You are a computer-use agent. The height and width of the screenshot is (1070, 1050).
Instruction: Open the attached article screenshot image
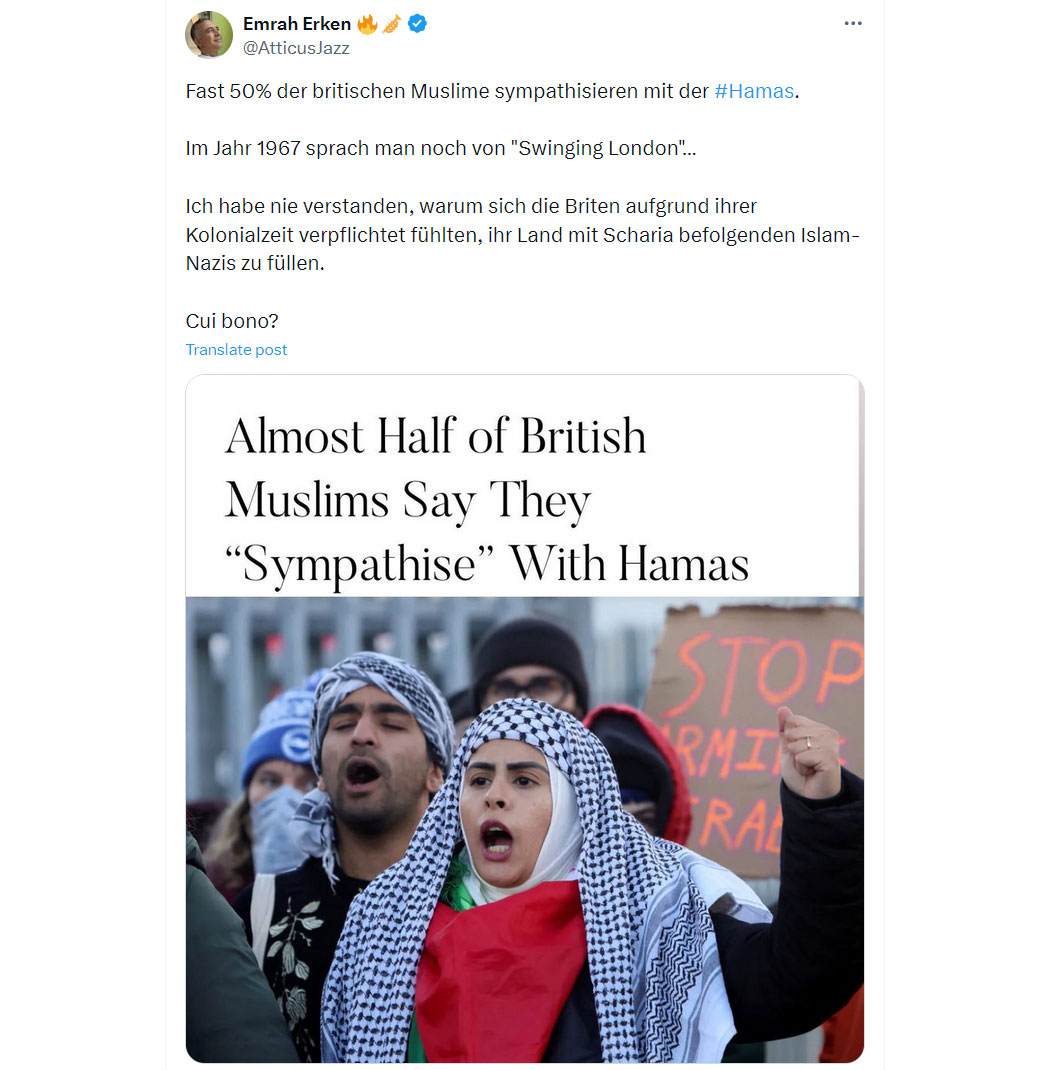[525, 719]
